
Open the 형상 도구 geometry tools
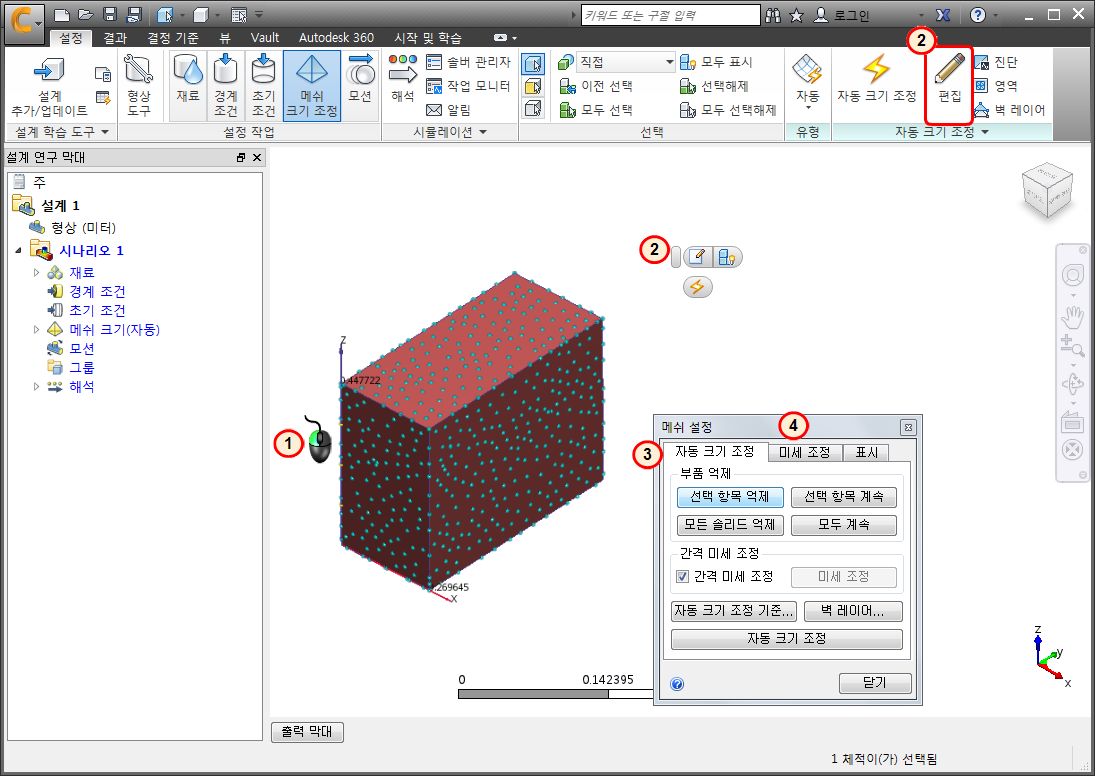138,85
